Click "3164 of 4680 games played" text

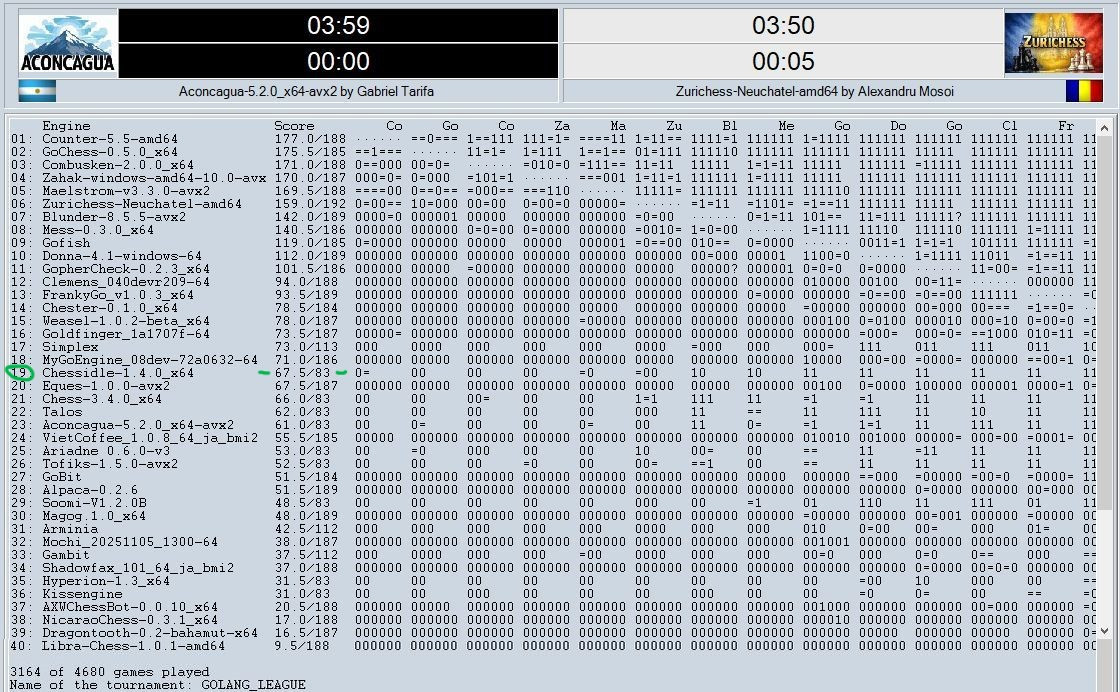click(x=110, y=672)
